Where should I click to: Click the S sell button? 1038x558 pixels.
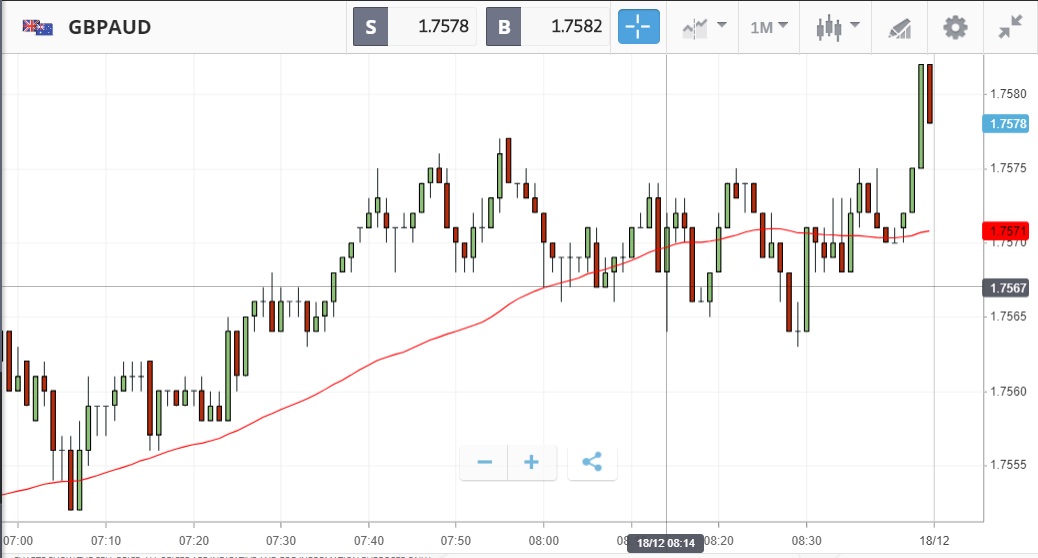(370, 27)
